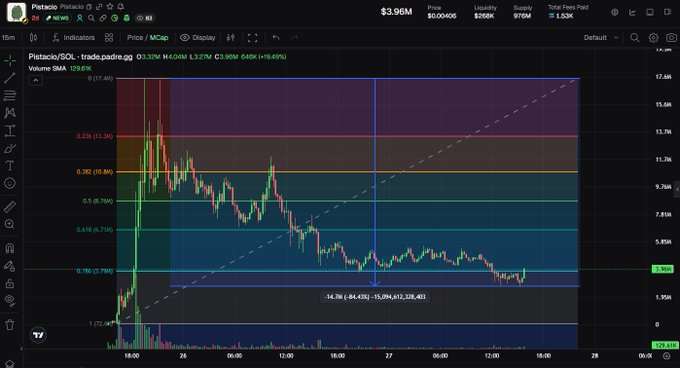
Task: Click the 0.786 (3.79M) Fibonacci level label
Action: tap(95, 271)
